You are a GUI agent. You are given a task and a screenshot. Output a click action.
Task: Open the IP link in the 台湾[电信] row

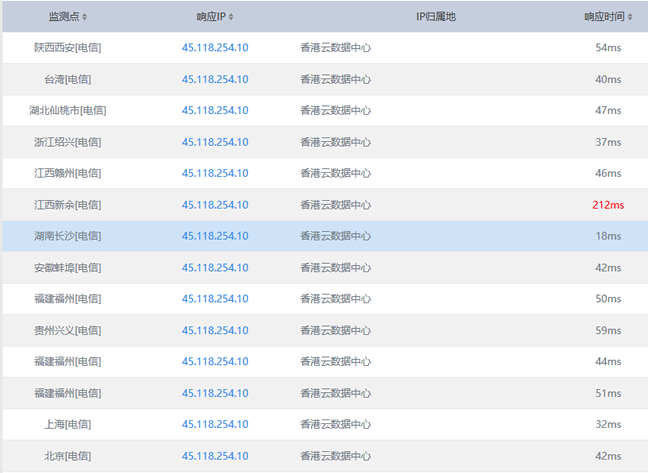pos(215,79)
